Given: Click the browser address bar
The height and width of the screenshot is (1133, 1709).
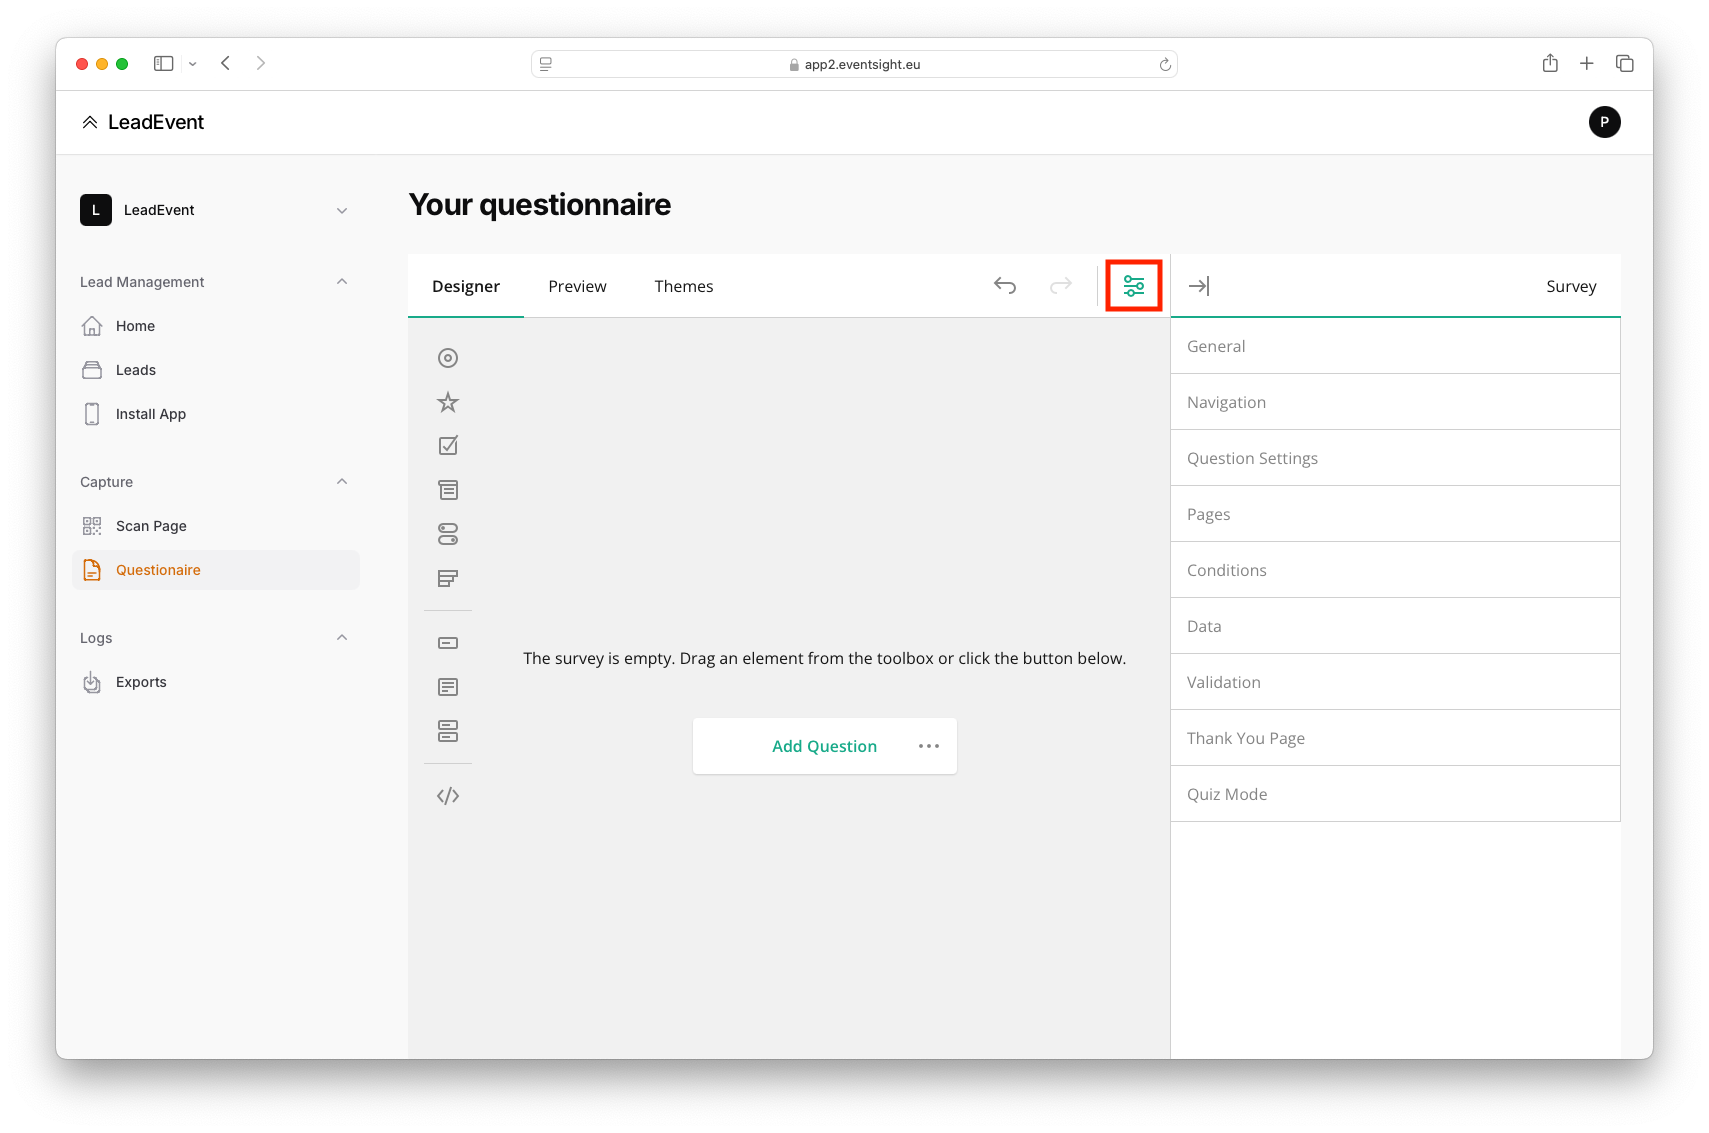Looking at the screenshot, I should pyautogui.click(x=855, y=64).
